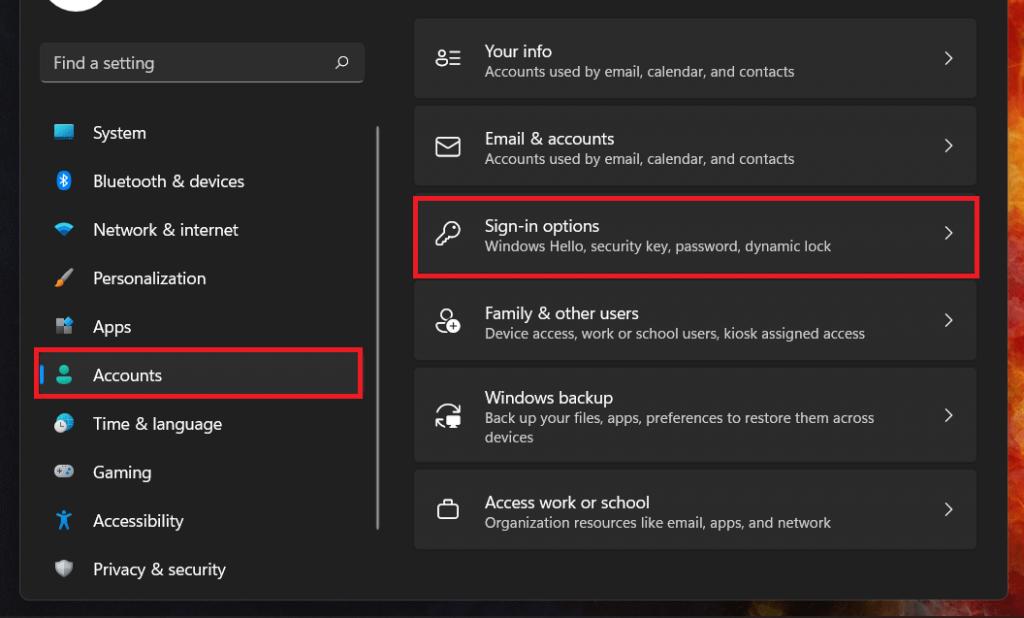This screenshot has height=618, width=1024.
Task: Click the Windows backup sync icon
Action: pyautogui.click(x=448, y=415)
